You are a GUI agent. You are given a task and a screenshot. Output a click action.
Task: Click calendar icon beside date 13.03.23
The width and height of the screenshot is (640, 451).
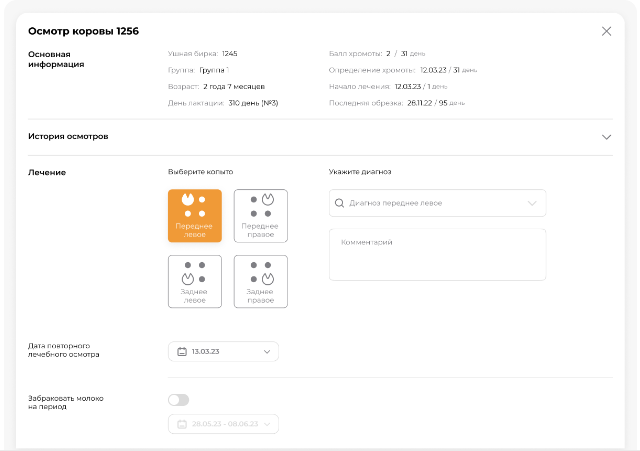pyautogui.click(x=182, y=352)
